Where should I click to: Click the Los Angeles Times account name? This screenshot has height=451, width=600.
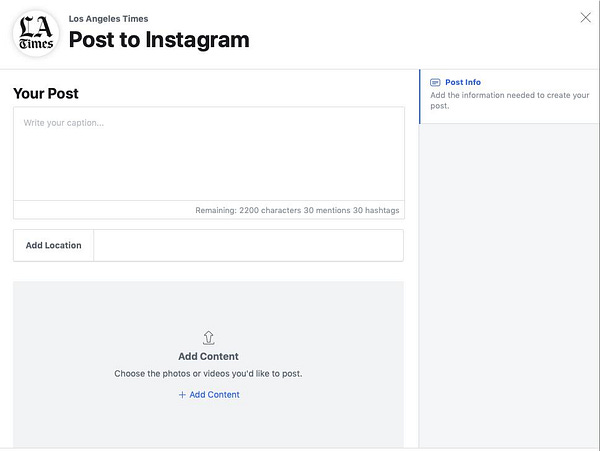(x=108, y=19)
